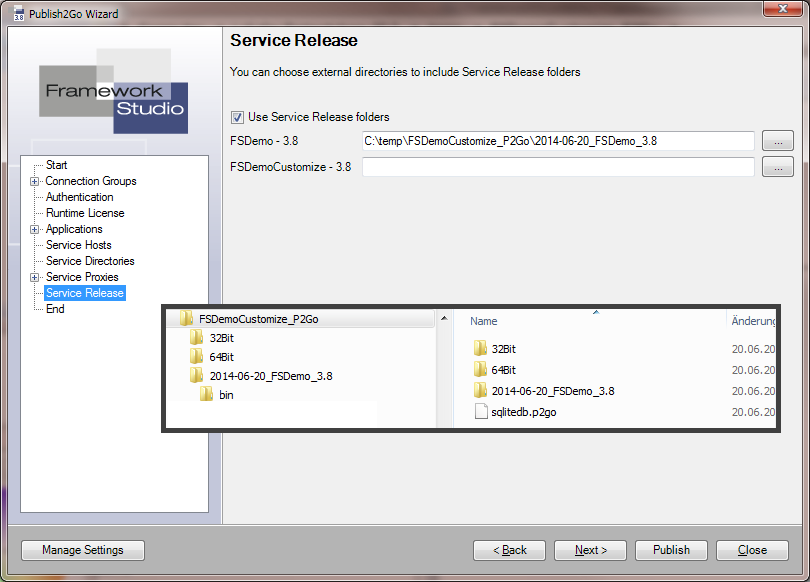810x582 pixels.
Task: Expand the Service Proxies tree node
Action: (x=34, y=277)
